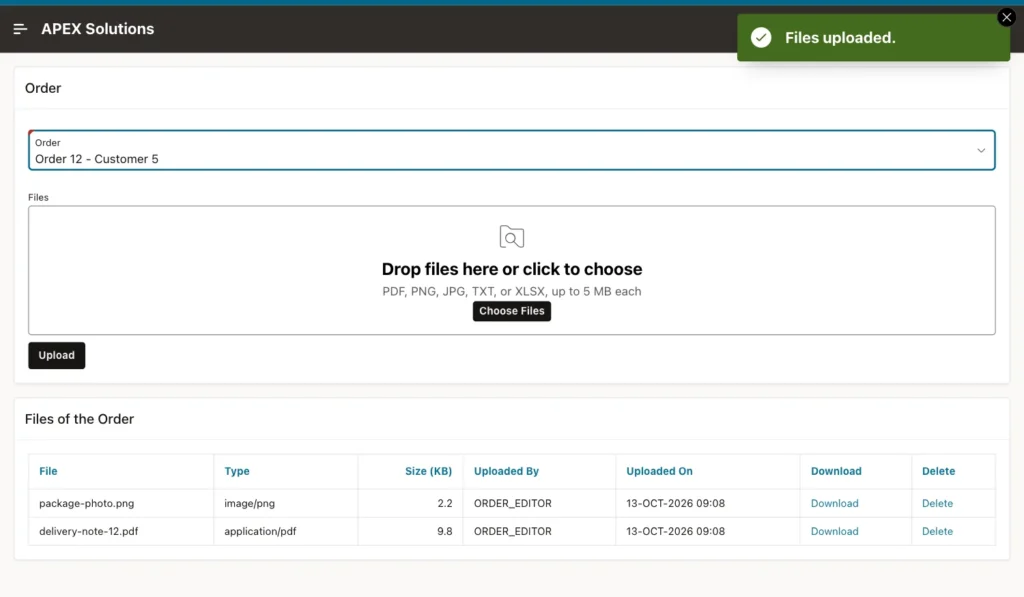
Task: Click the 'Drop files here or click to choose' text
Action: (x=512, y=269)
